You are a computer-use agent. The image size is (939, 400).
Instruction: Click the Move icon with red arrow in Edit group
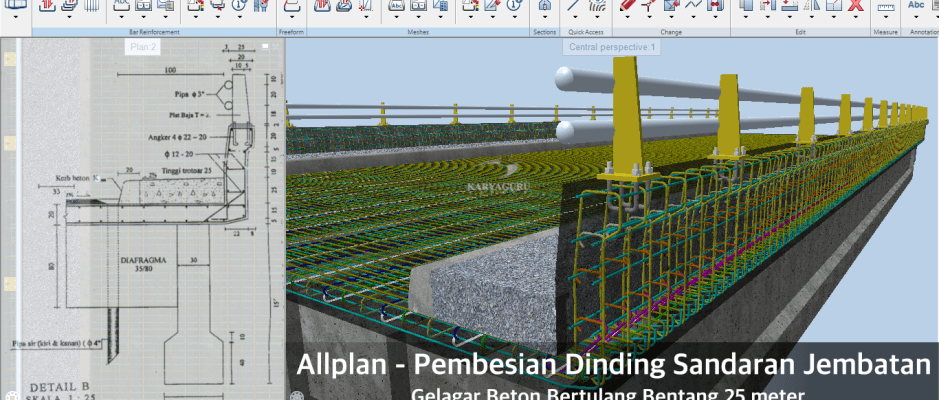point(768,5)
